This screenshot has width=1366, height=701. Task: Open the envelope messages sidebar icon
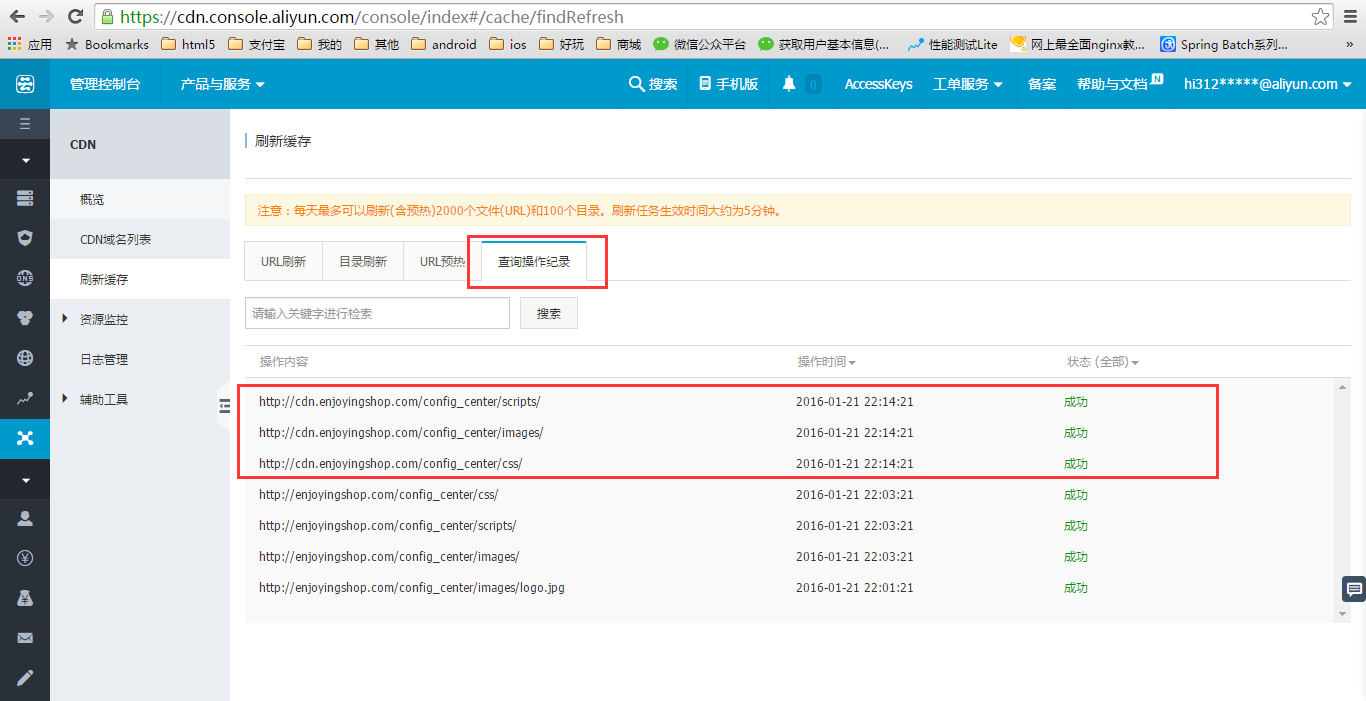[x=25, y=638]
